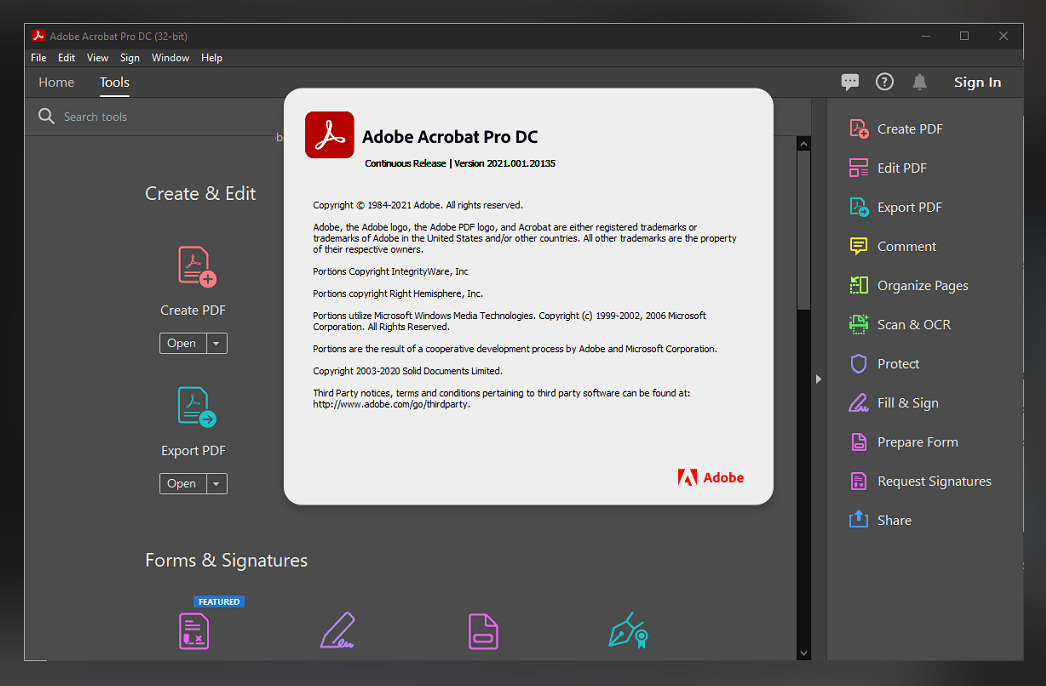Expand the Export PDF Open dropdown arrow
The image size is (1046, 686).
tap(216, 484)
